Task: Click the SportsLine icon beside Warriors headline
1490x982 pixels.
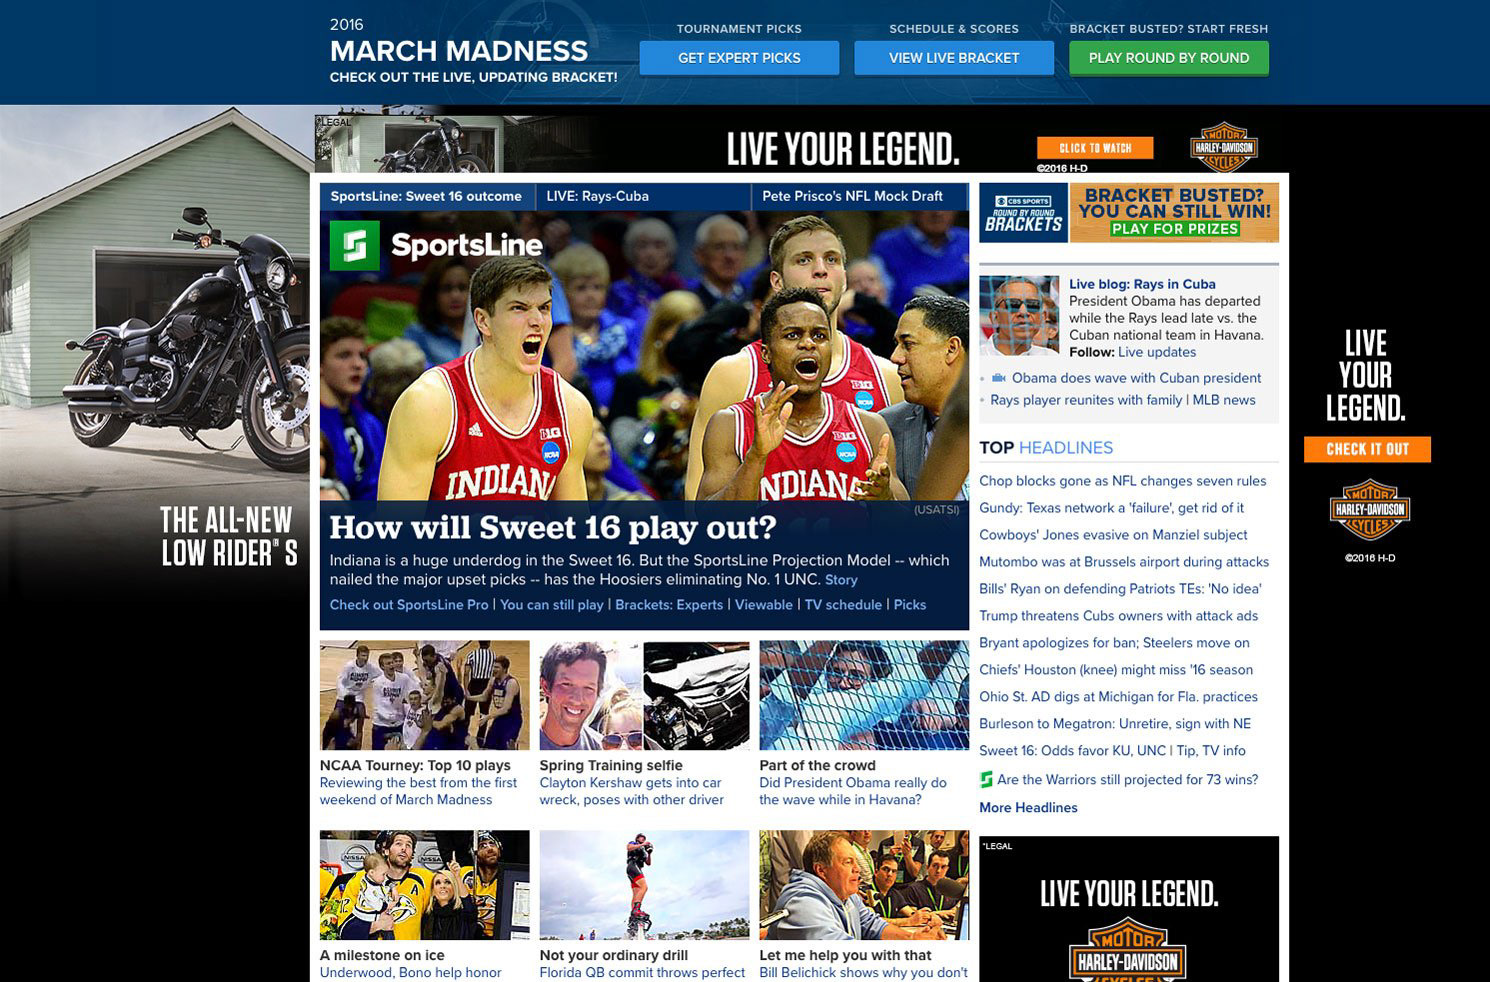Action: pos(986,780)
